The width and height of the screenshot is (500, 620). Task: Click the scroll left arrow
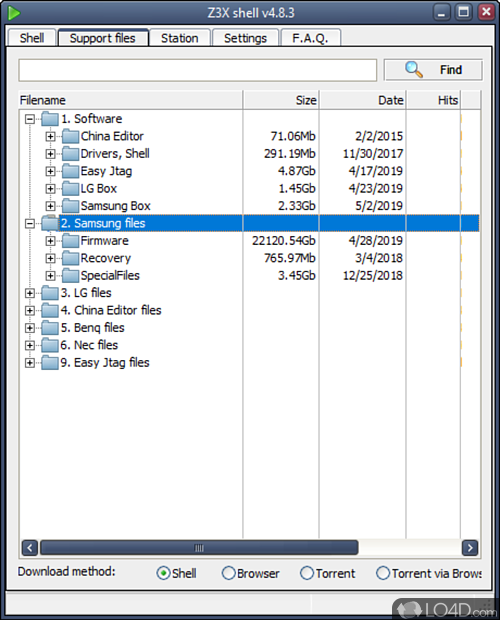30,548
